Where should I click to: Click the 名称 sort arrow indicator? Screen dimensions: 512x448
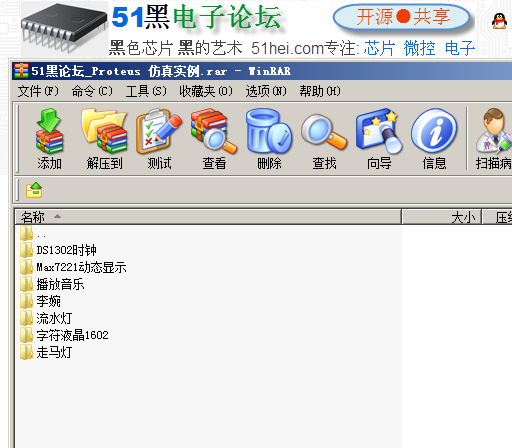tap(57, 216)
